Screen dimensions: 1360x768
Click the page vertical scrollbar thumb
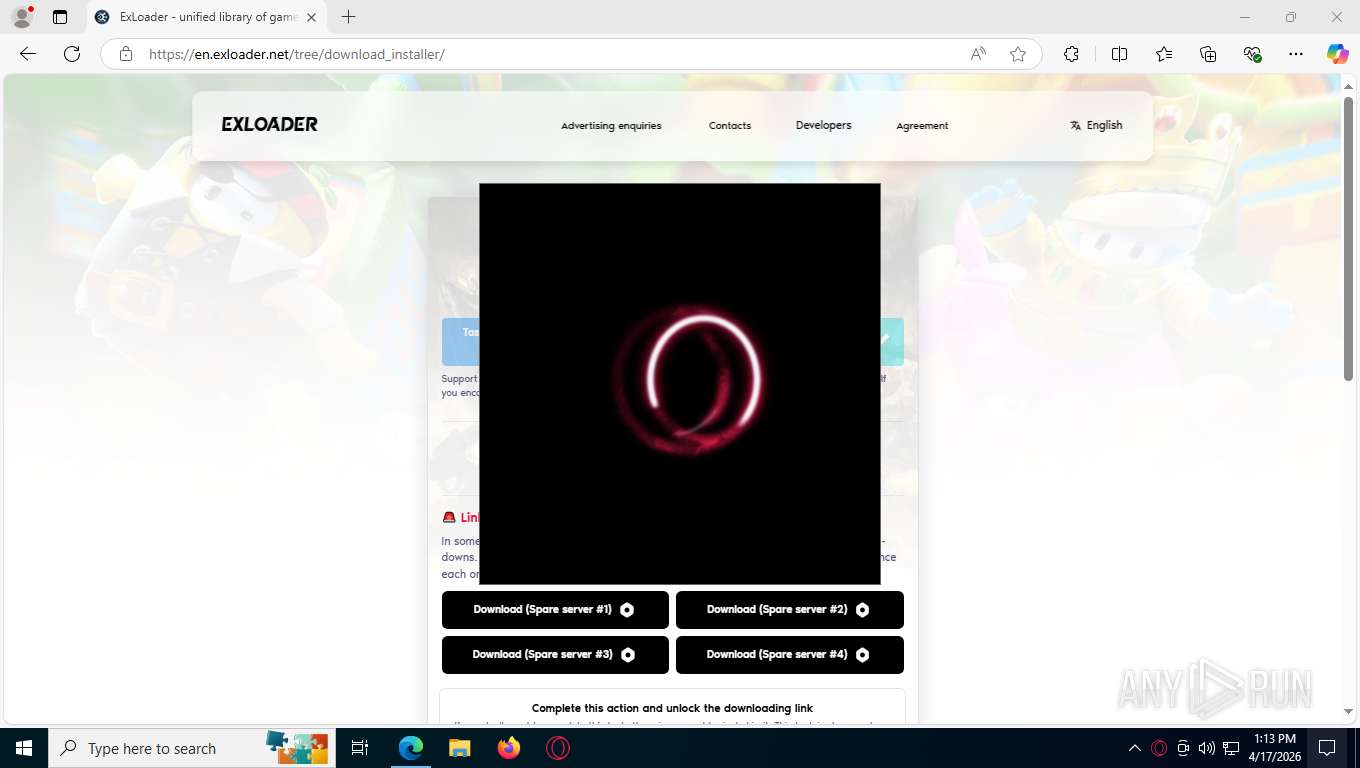tap(1348, 238)
